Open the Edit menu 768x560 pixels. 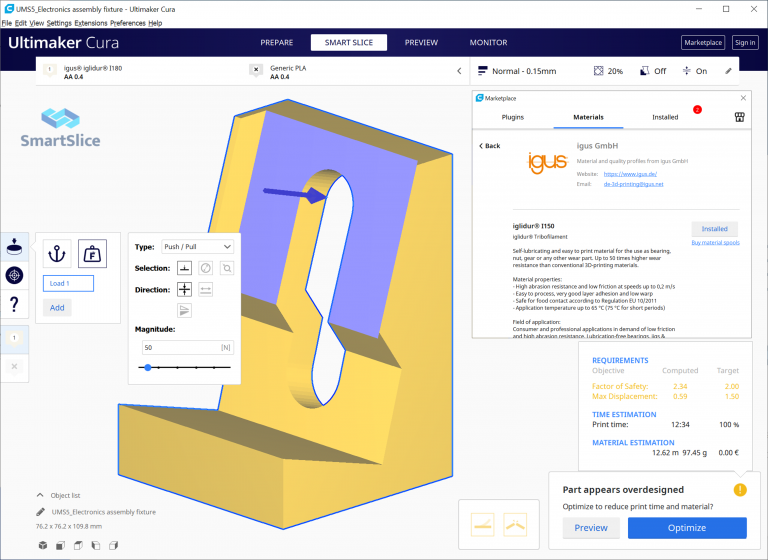point(21,23)
